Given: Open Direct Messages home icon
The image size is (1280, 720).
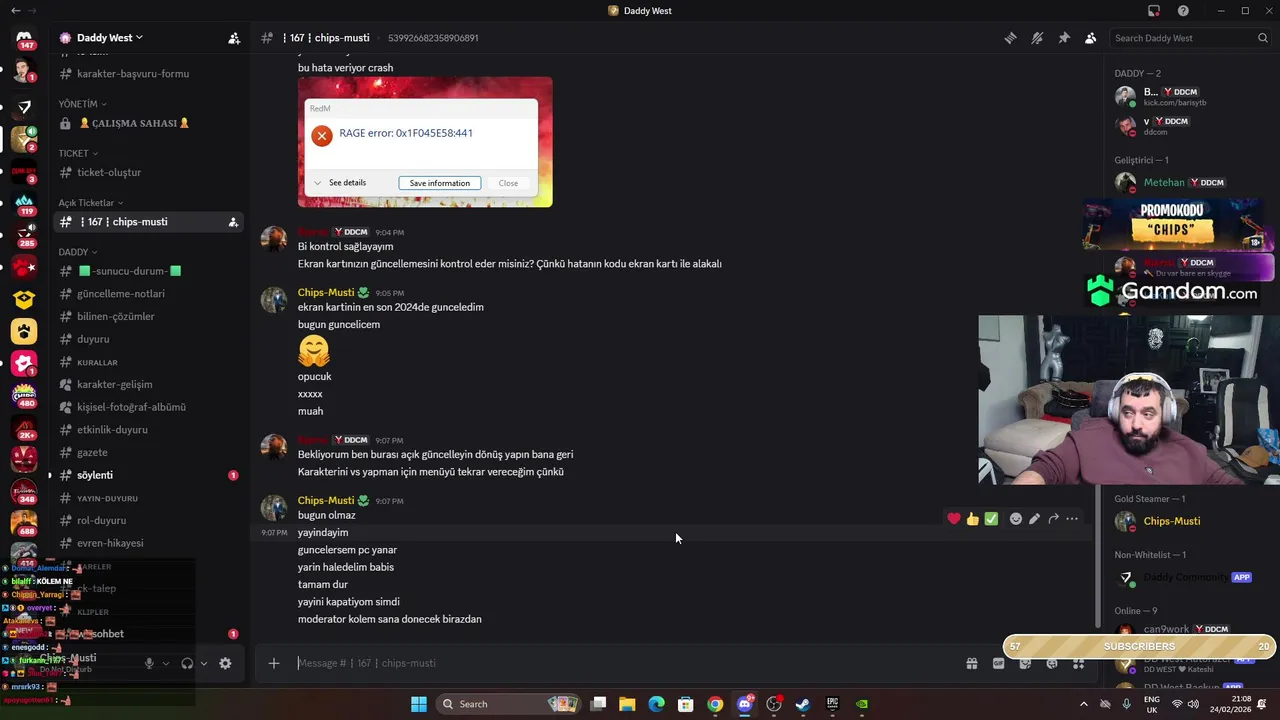Looking at the screenshot, I should point(24,38).
